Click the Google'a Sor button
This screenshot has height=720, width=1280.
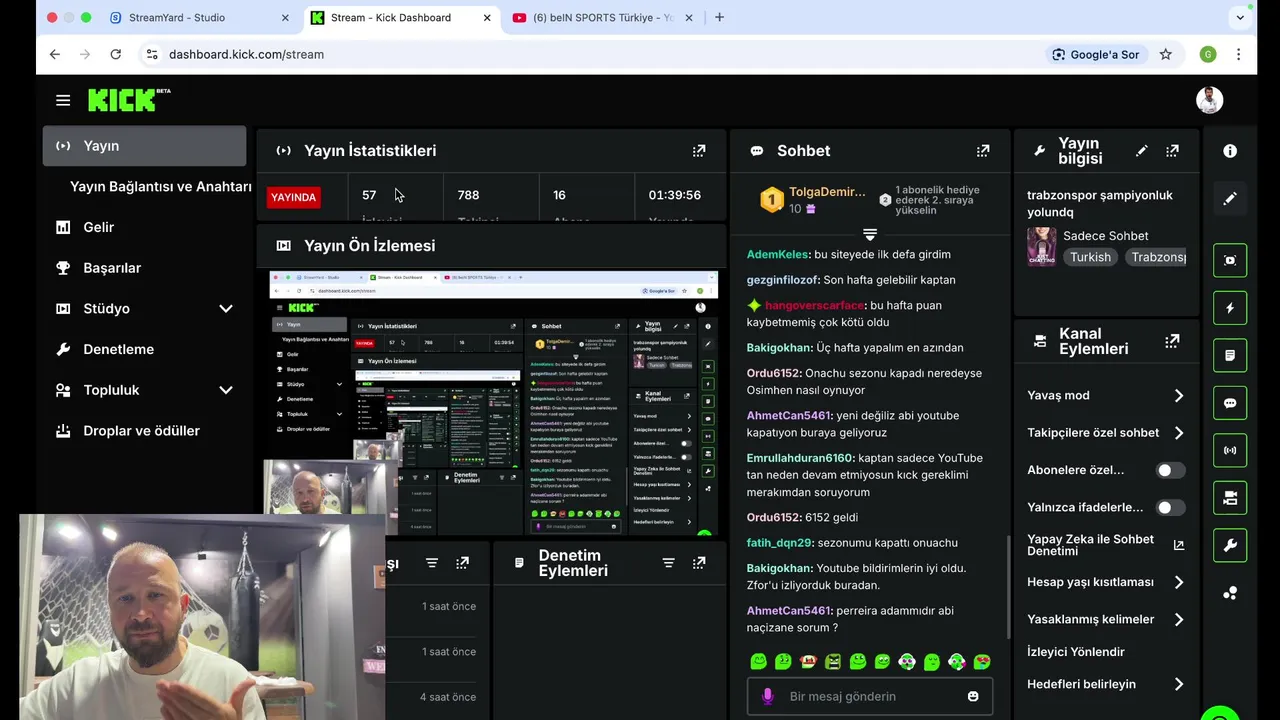1096,54
